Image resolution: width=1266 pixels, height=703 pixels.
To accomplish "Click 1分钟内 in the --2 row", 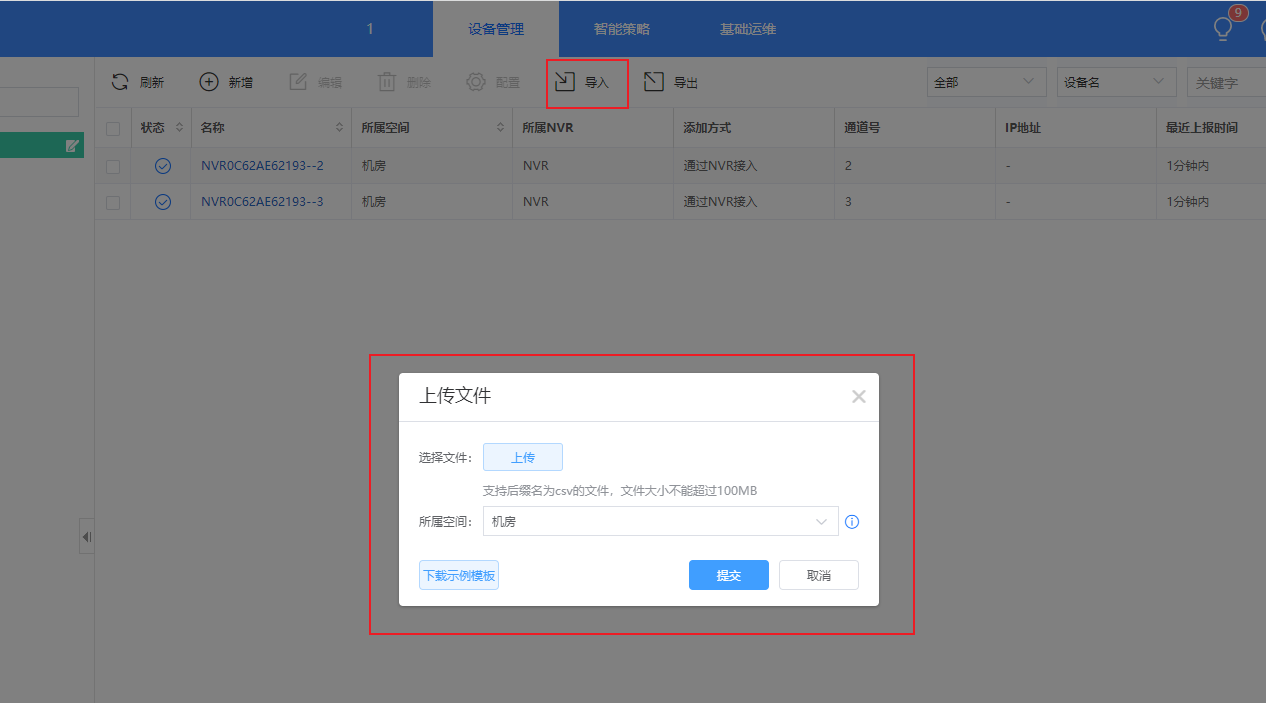I will (1188, 166).
